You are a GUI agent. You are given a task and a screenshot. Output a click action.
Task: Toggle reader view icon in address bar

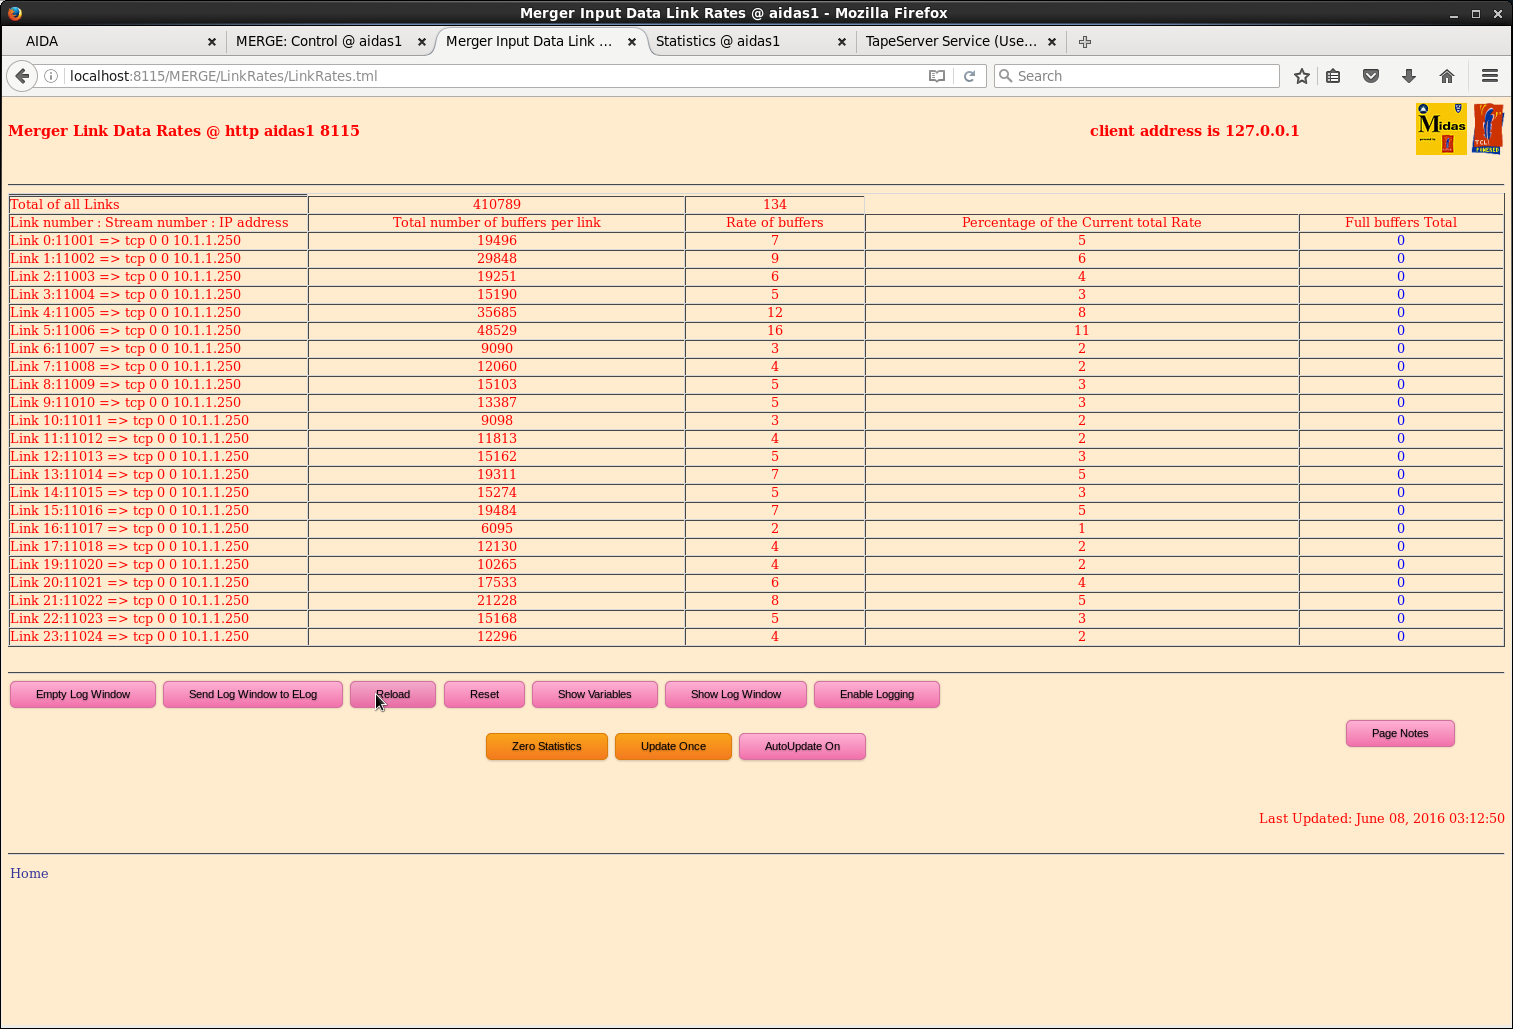[x=937, y=76]
